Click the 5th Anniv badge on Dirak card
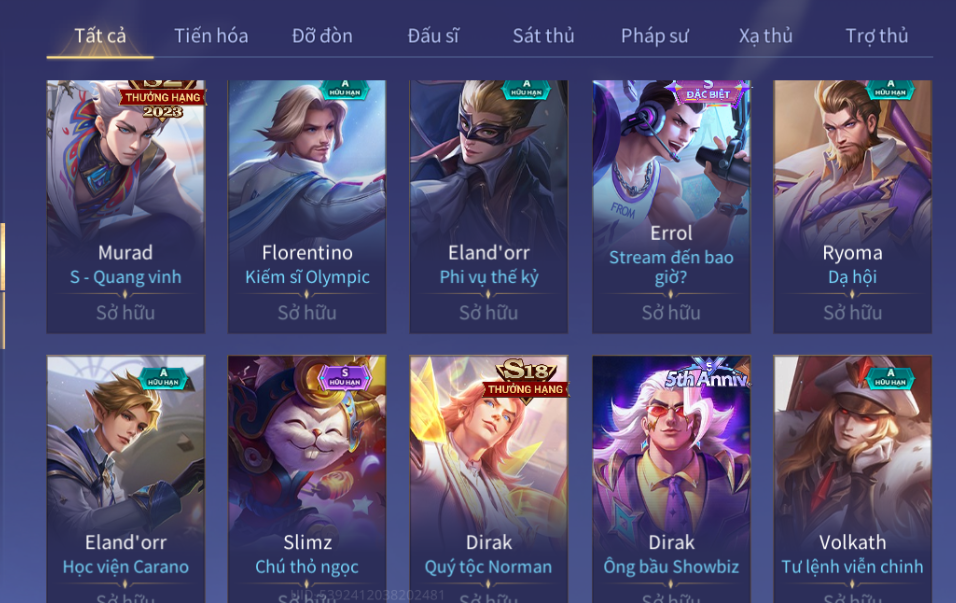The image size is (956, 603). pyautogui.click(x=707, y=375)
